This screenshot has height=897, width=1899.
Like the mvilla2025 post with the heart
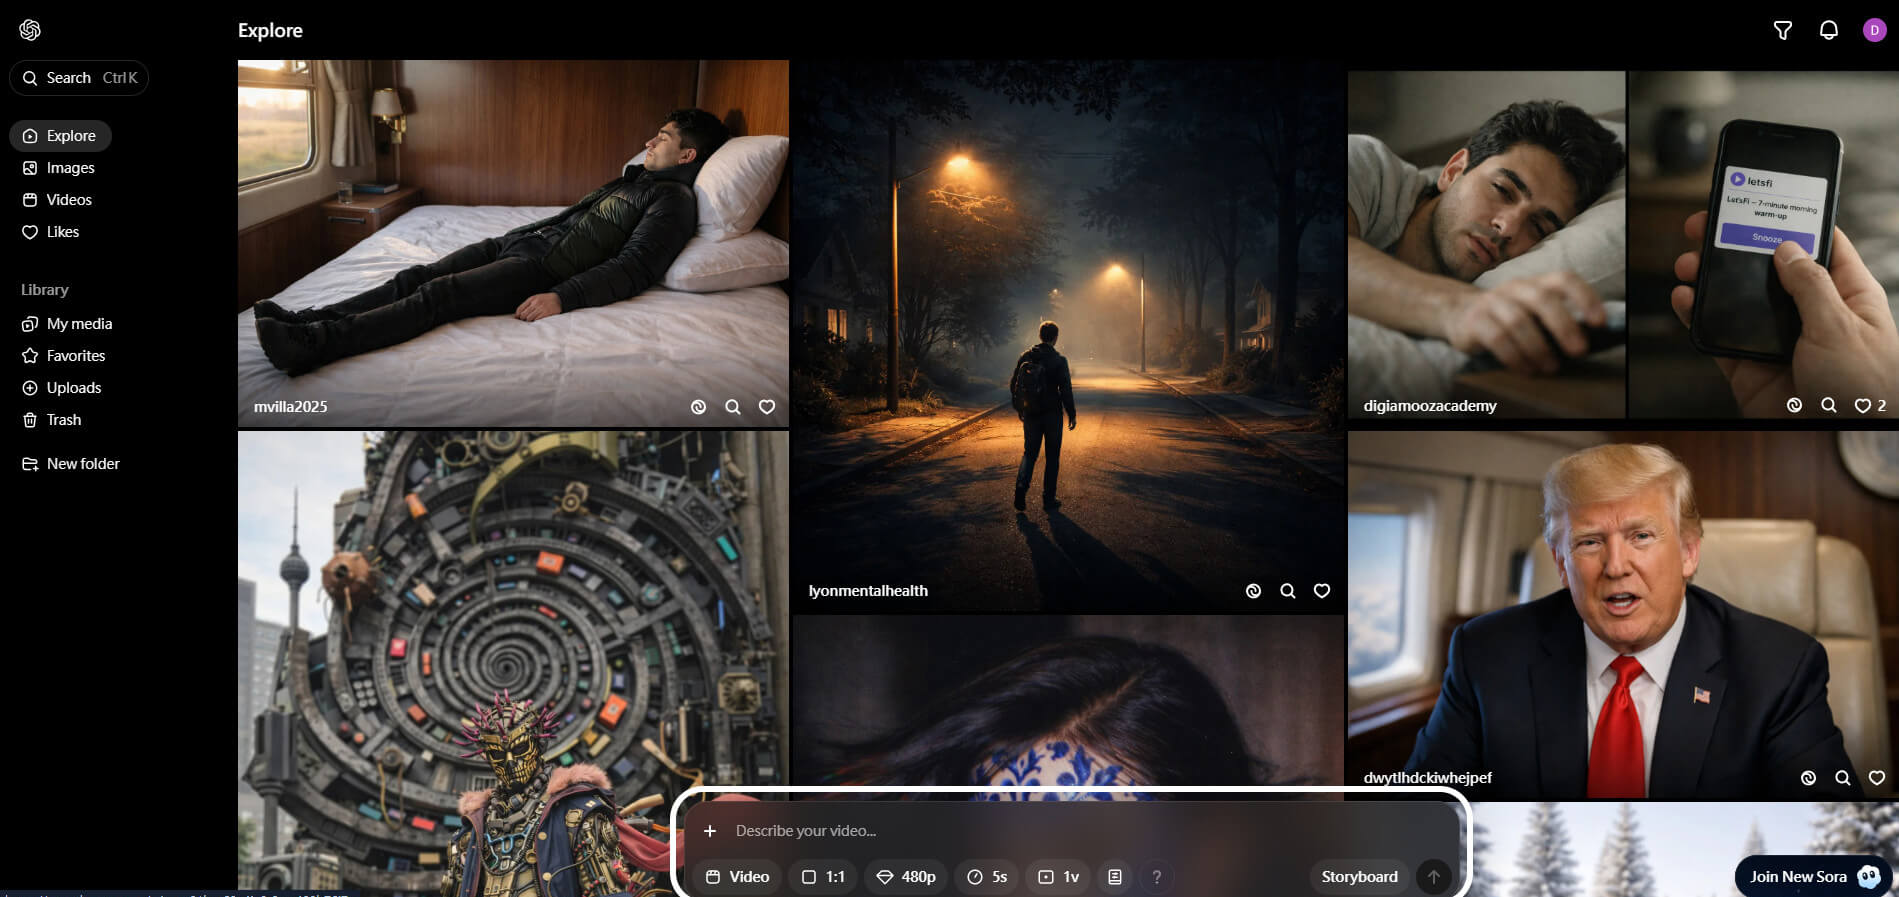[767, 407]
